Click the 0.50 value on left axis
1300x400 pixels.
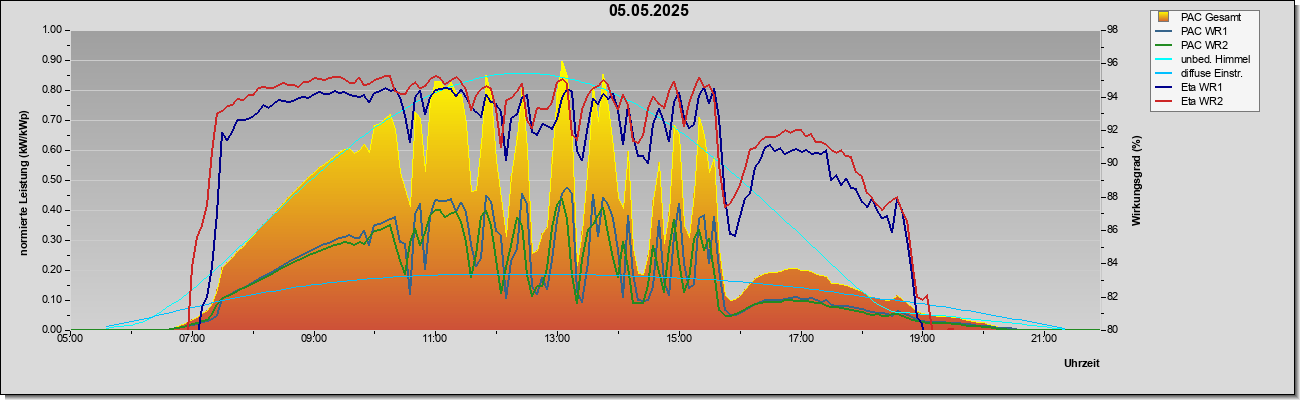(x=52, y=180)
